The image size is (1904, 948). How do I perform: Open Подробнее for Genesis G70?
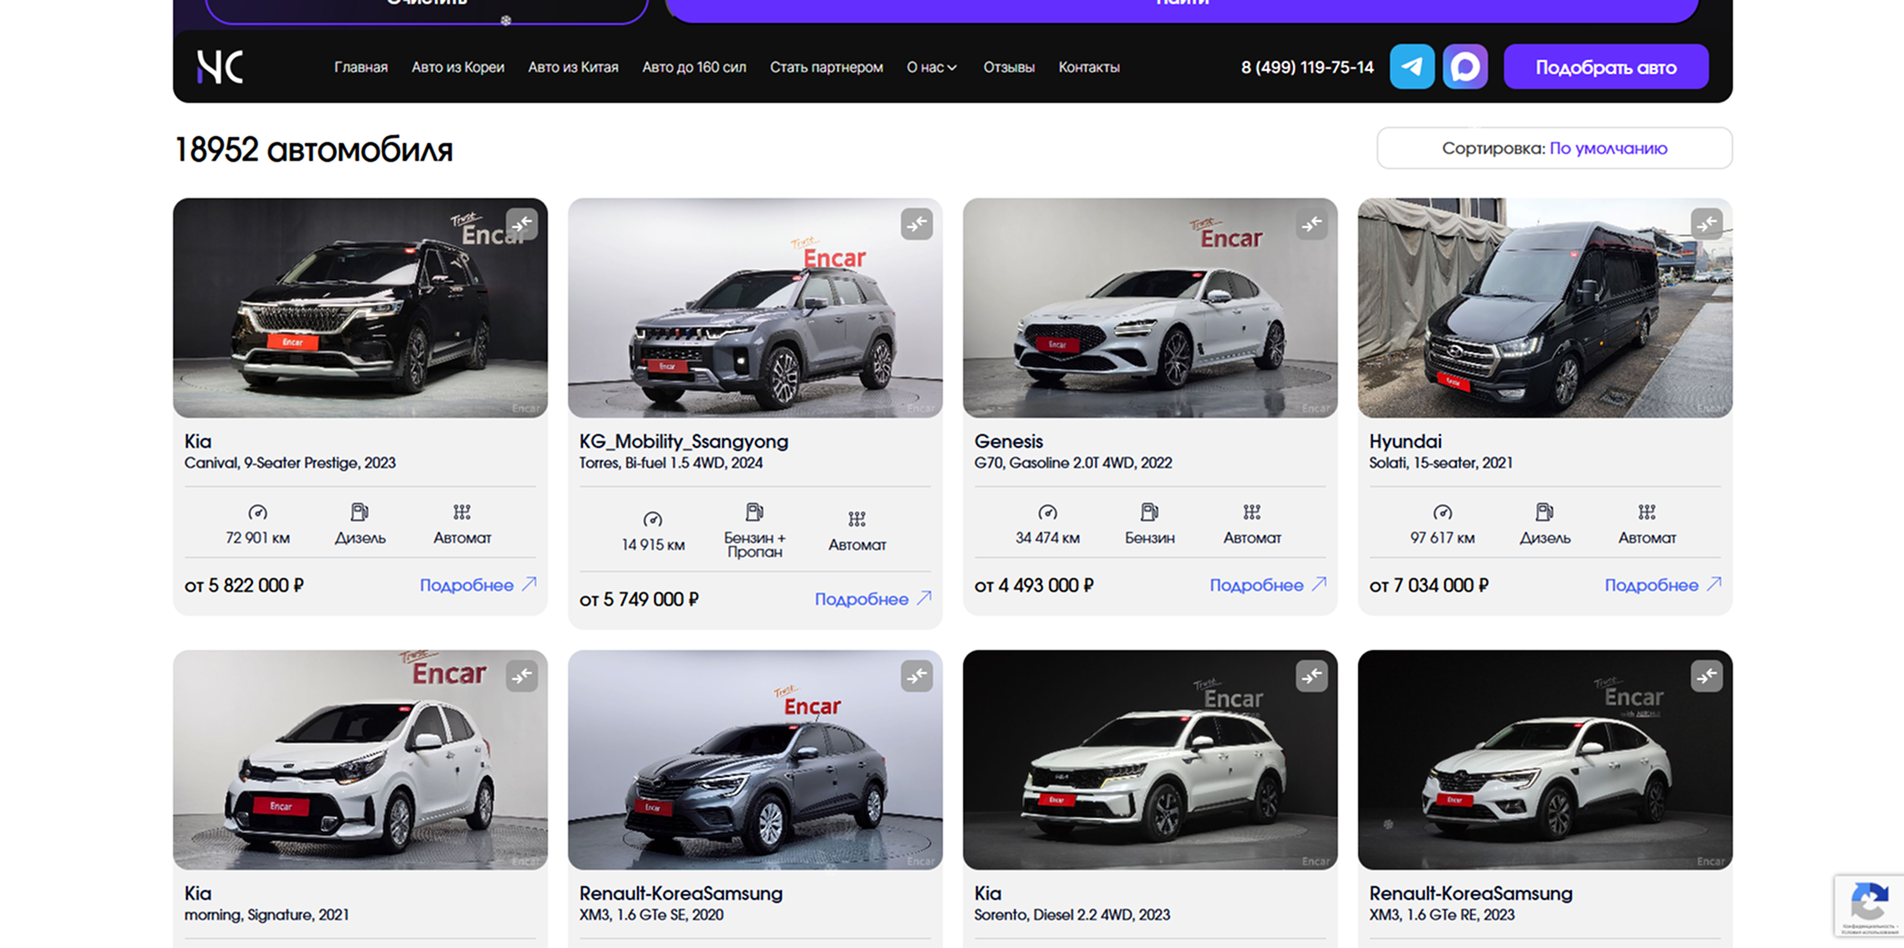coord(1268,585)
